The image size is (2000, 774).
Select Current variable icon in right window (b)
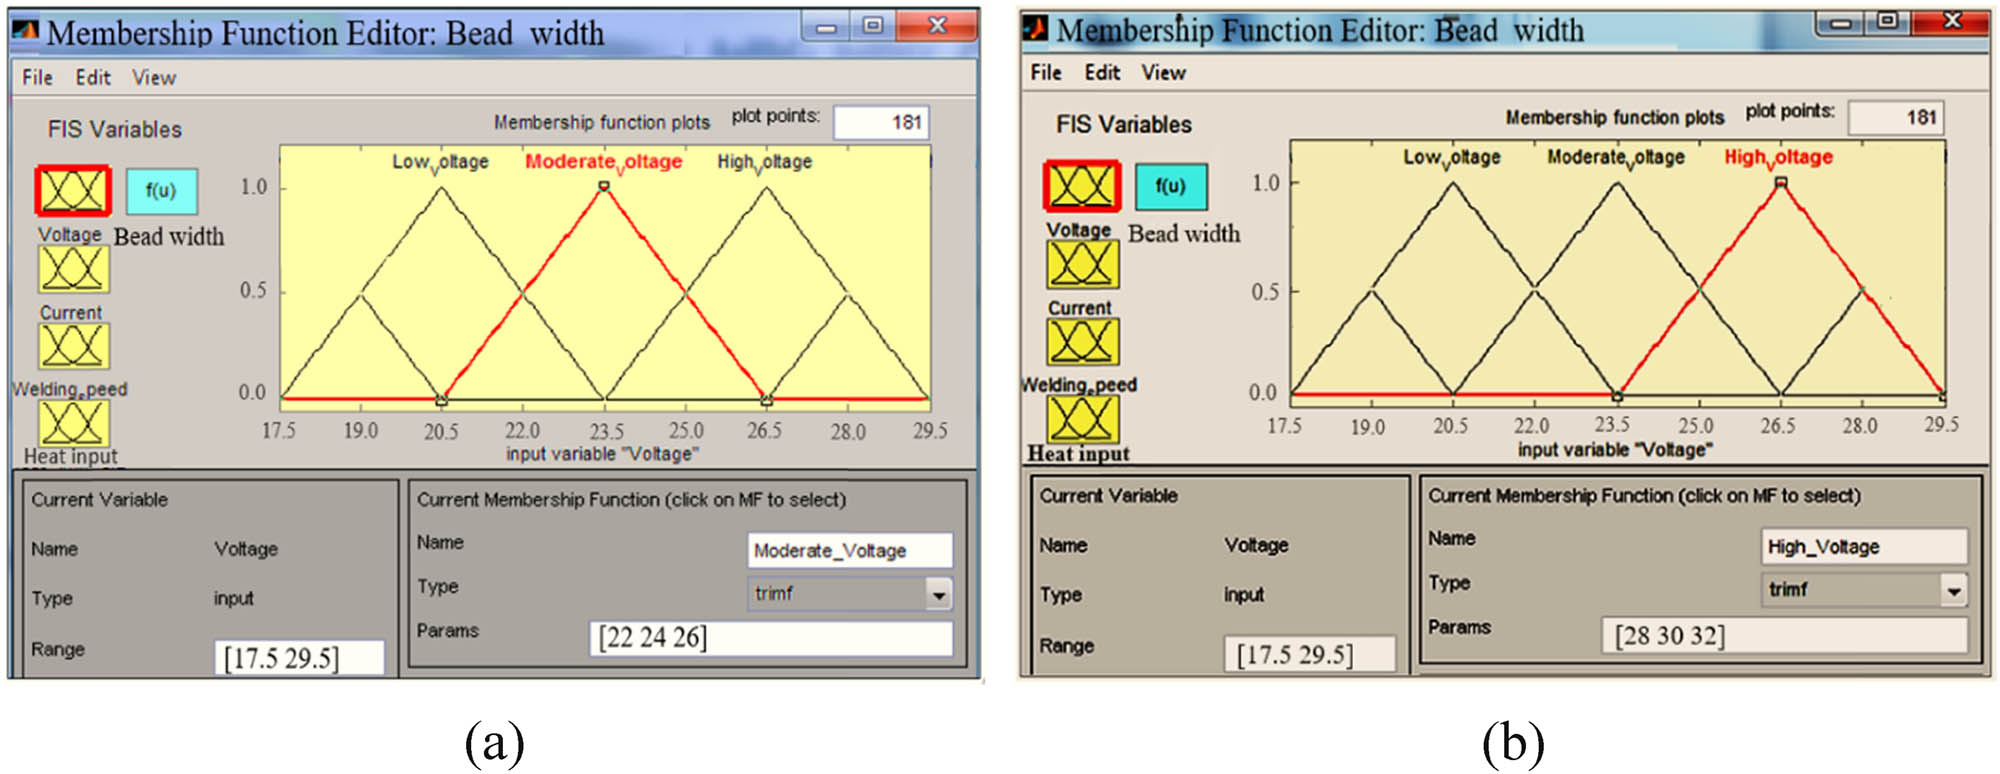(x=1082, y=265)
